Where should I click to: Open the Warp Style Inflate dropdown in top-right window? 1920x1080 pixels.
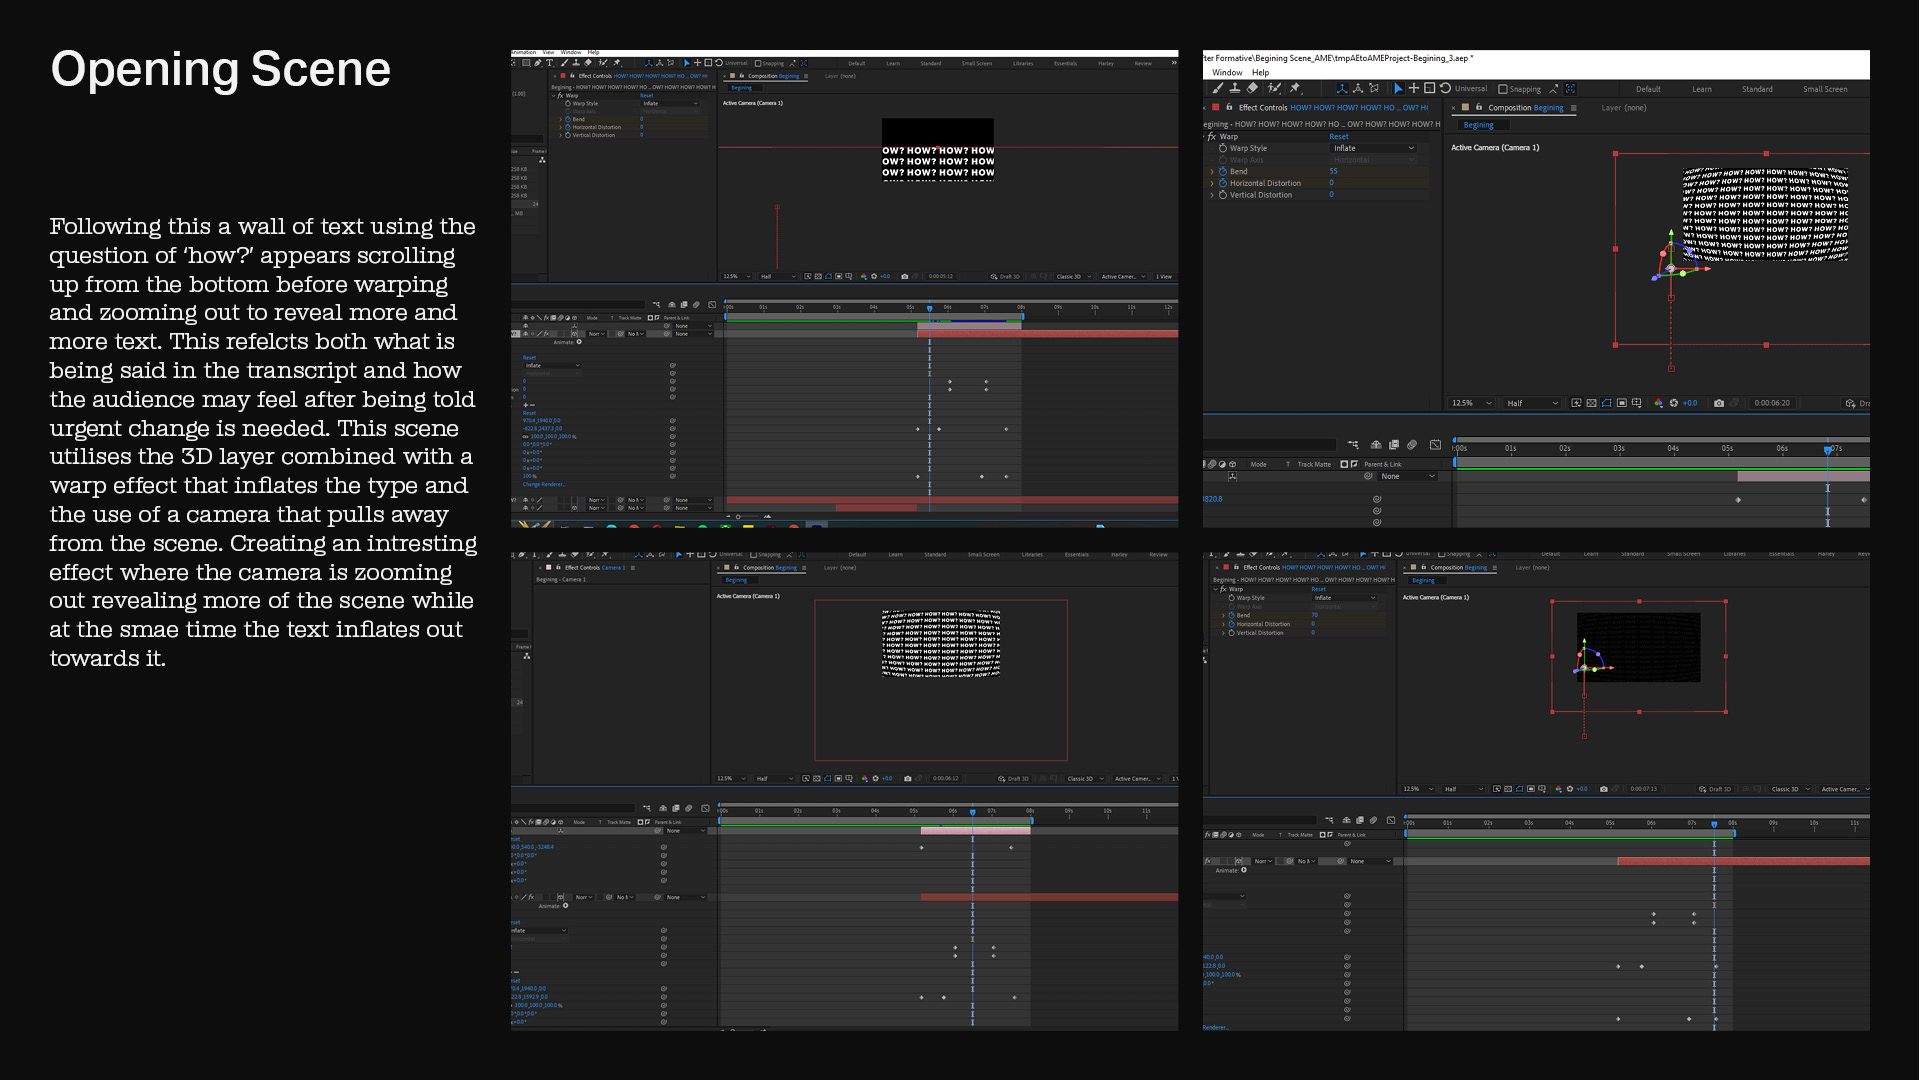(x=1374, y=148)
